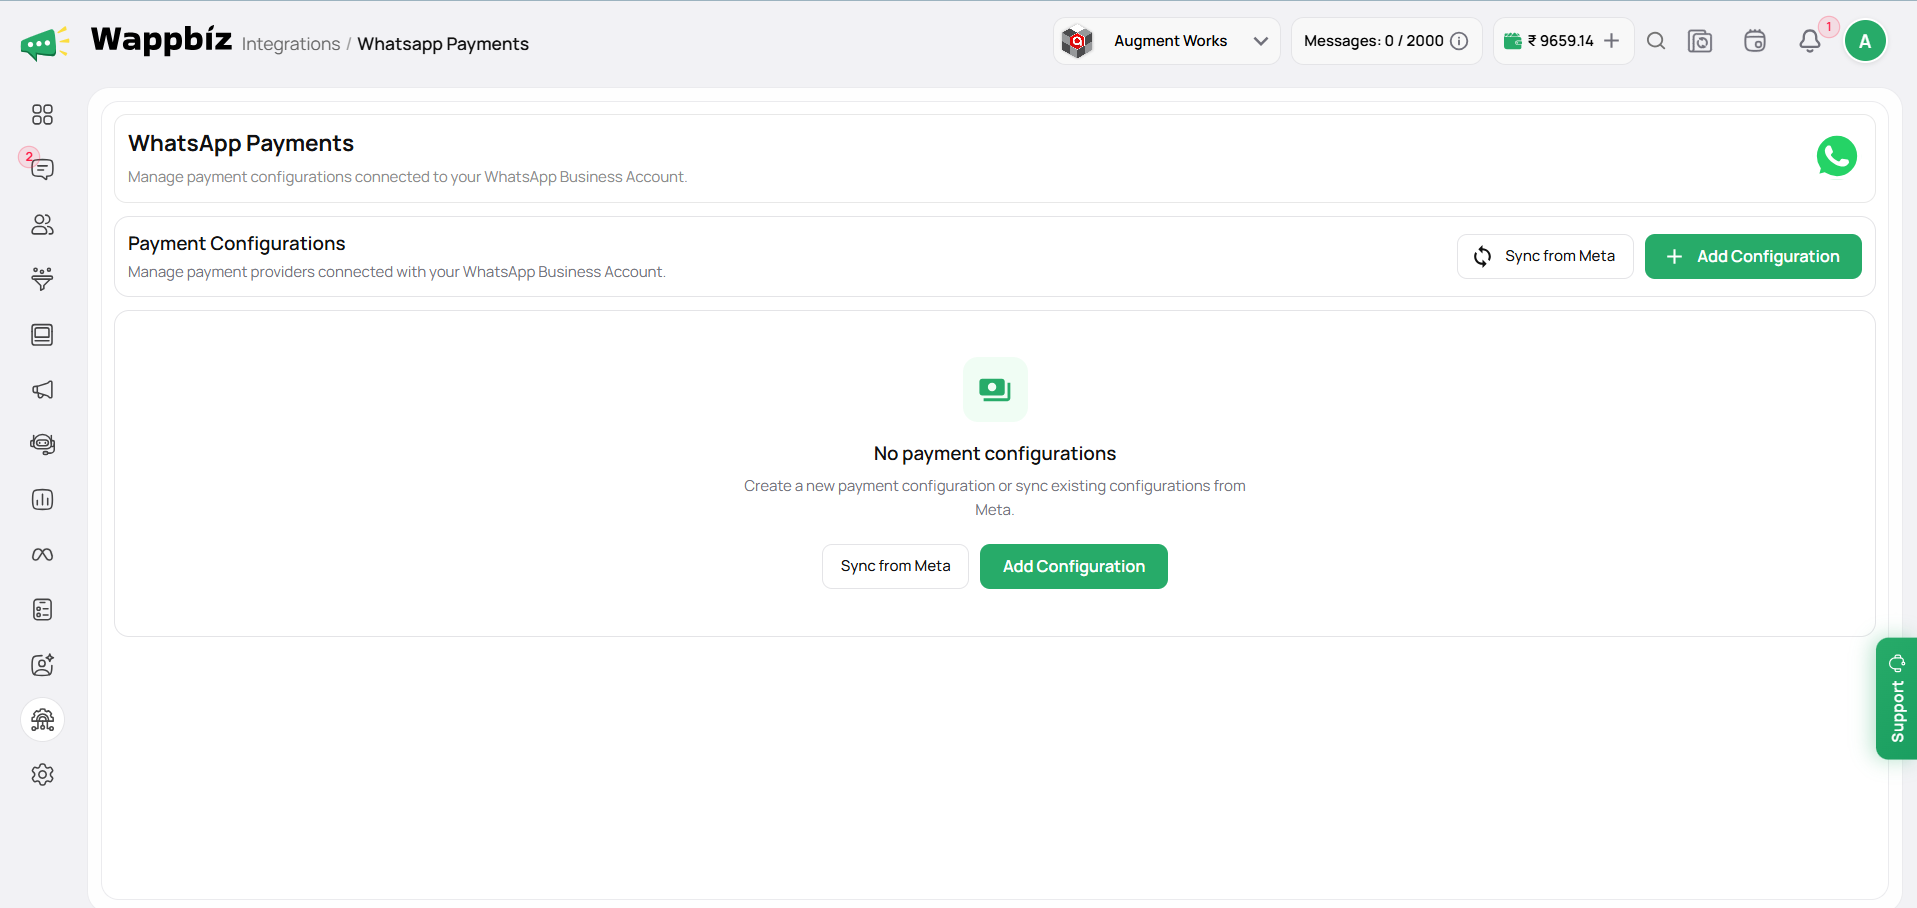This screenshot has width=1917, height=908.
Task: Click green Add Configuration with plus icon
Action: tap(1753, 256)
